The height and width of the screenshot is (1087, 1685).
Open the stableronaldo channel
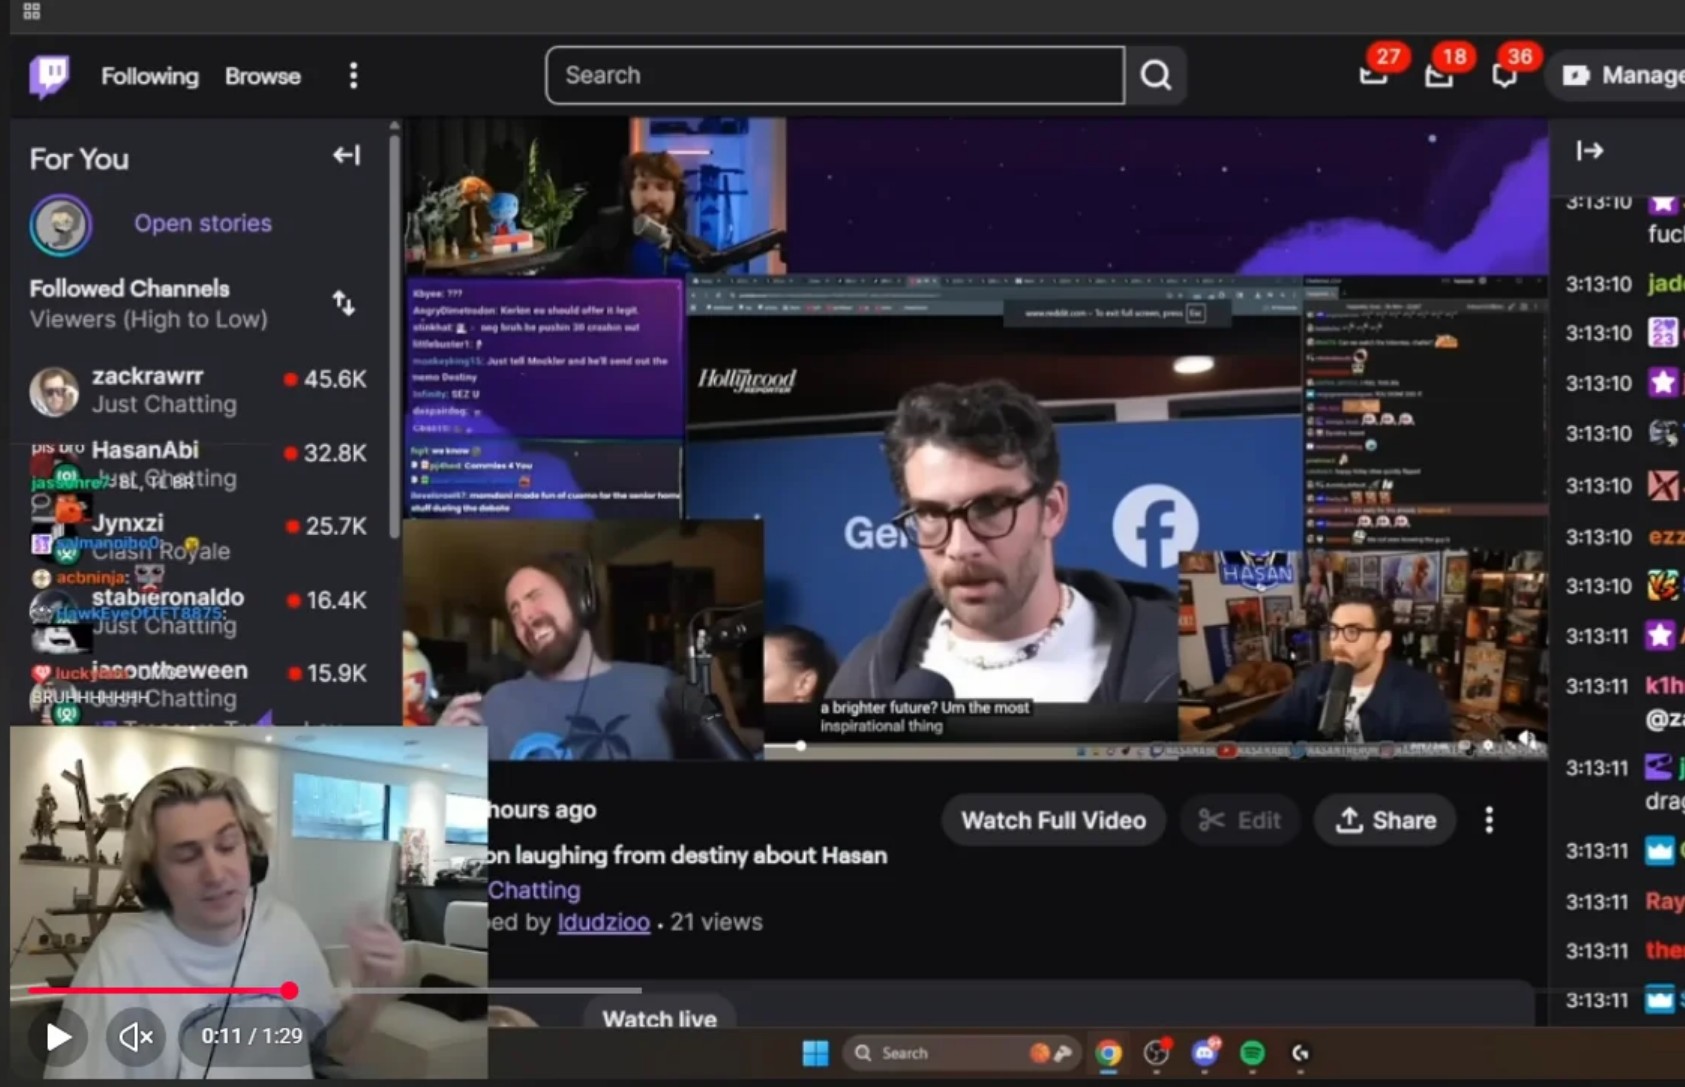(199, 611)
